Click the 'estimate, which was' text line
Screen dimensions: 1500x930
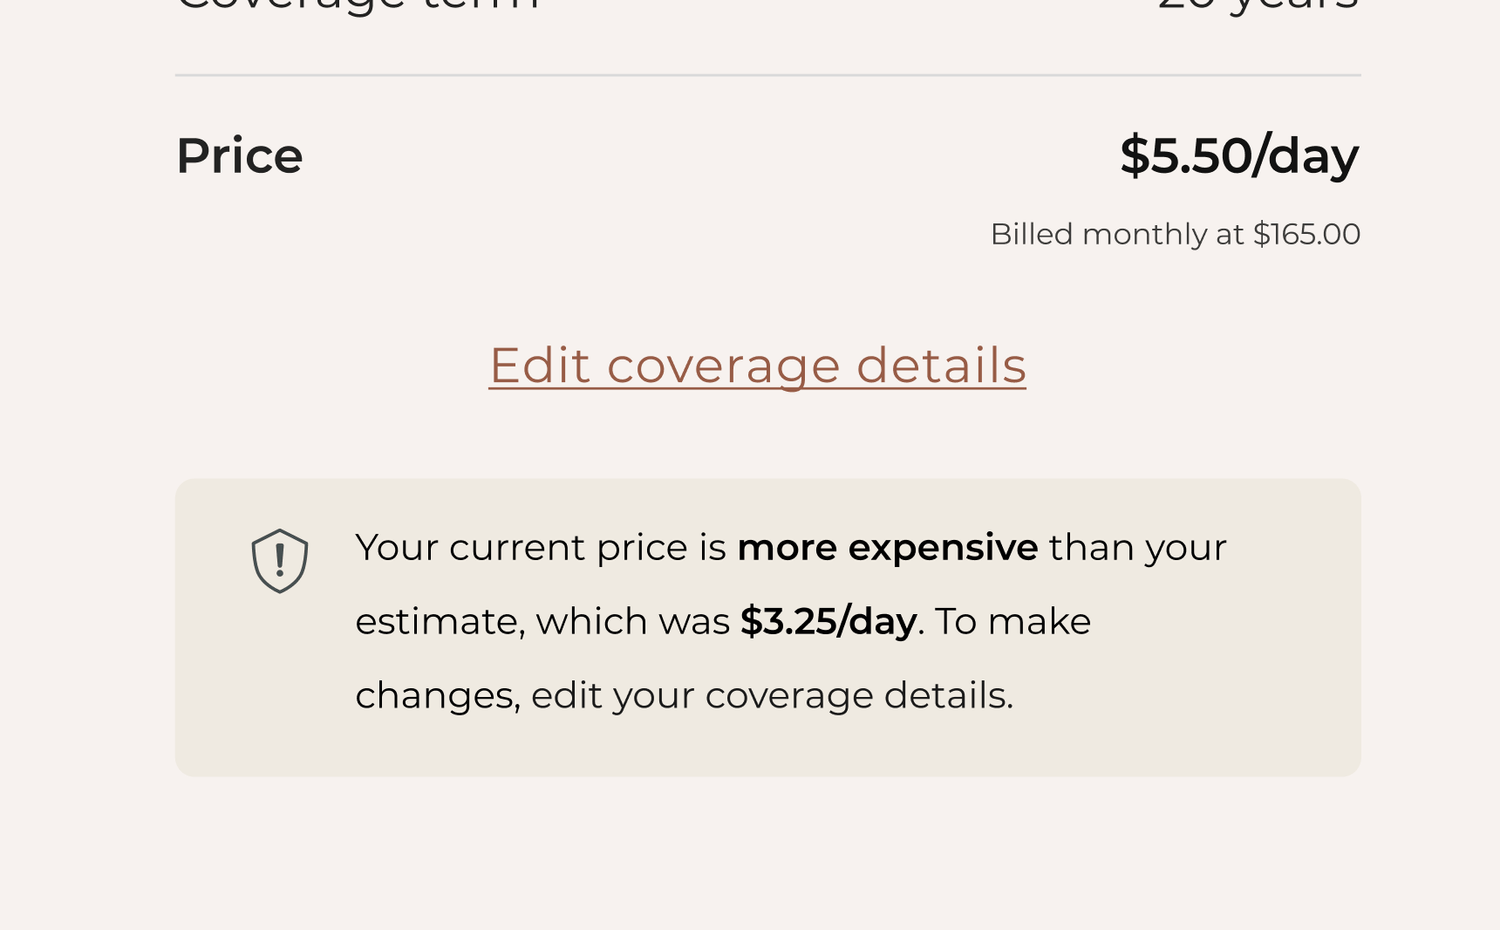pyautogui.click(x=542, y=622)
